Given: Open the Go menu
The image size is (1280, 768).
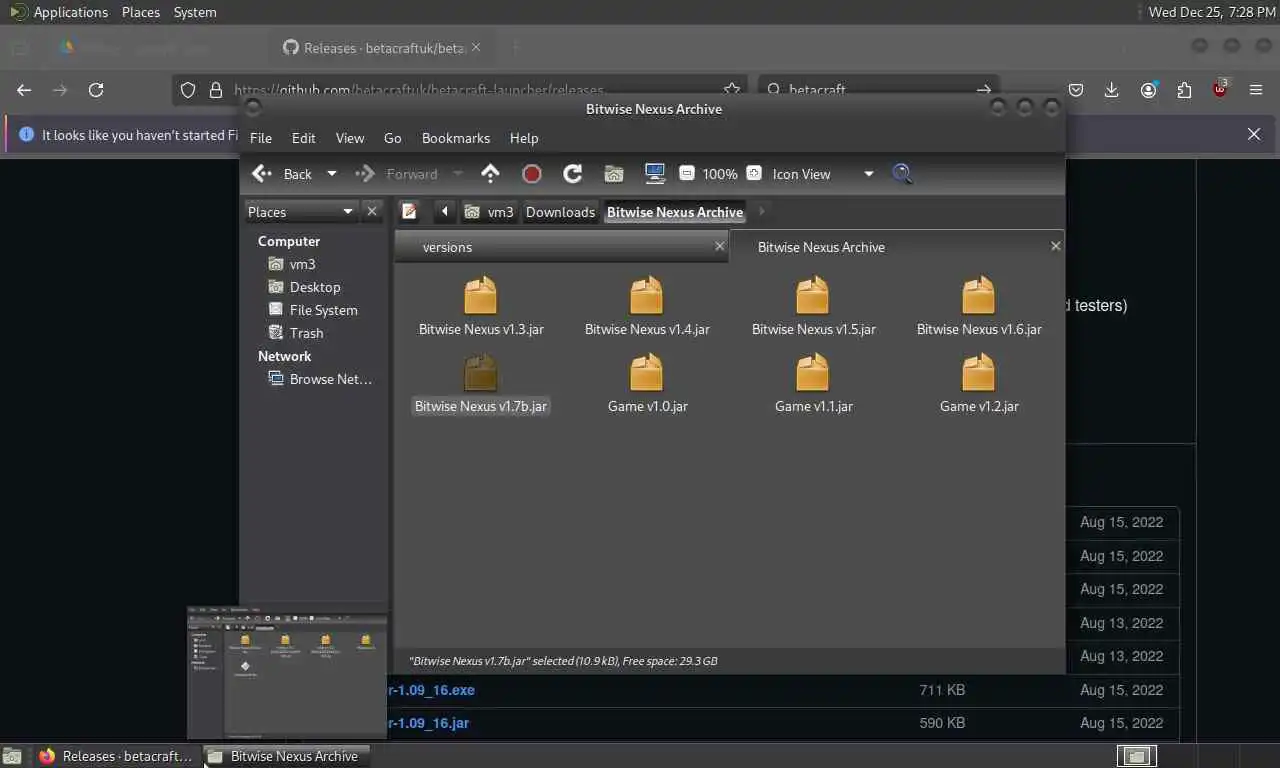Looking at the screenshot, I should (x=393, y=138).
